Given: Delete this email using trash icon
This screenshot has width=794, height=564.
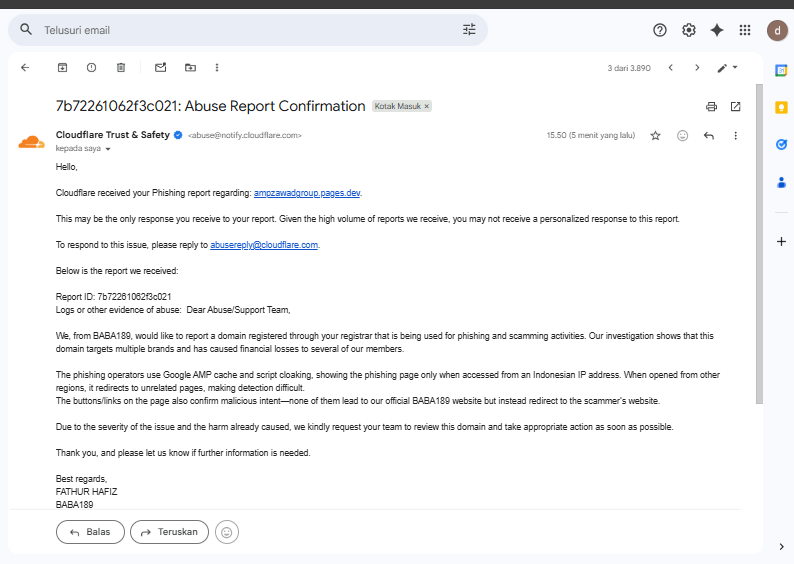Looking at the screenshot, I should [x=121, y=67].
